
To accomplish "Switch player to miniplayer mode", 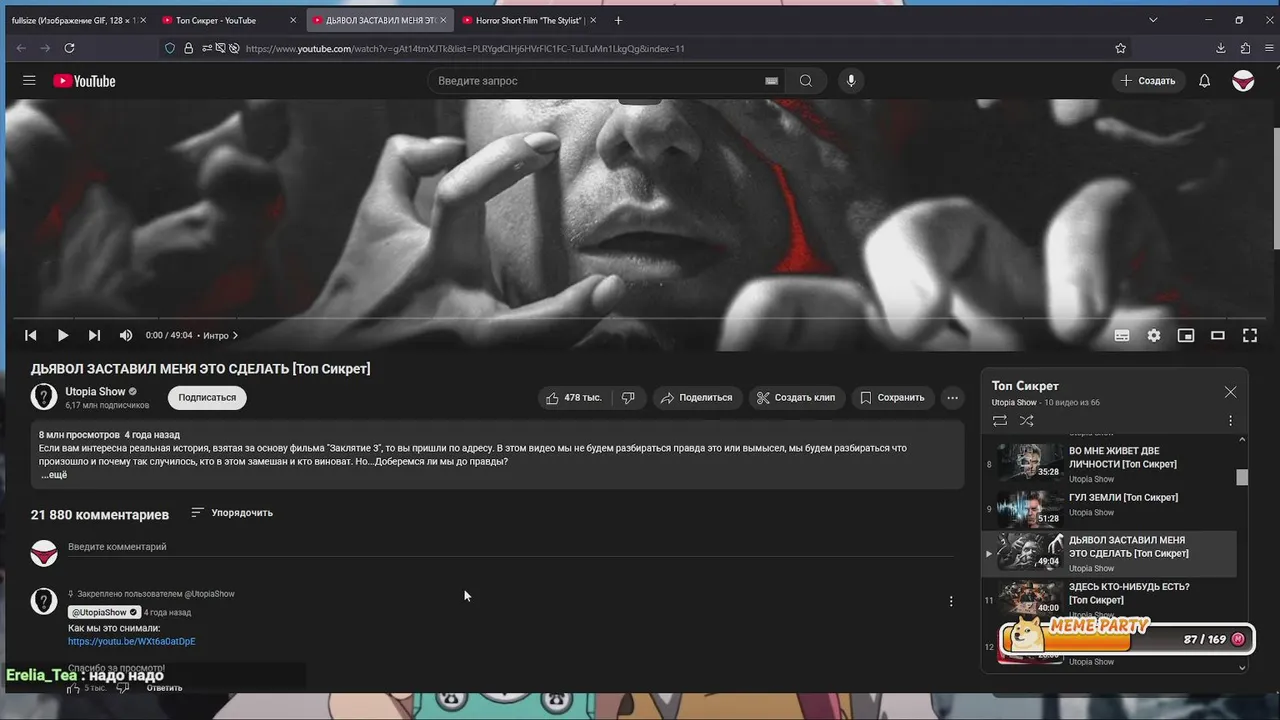I will point(1186,336).
